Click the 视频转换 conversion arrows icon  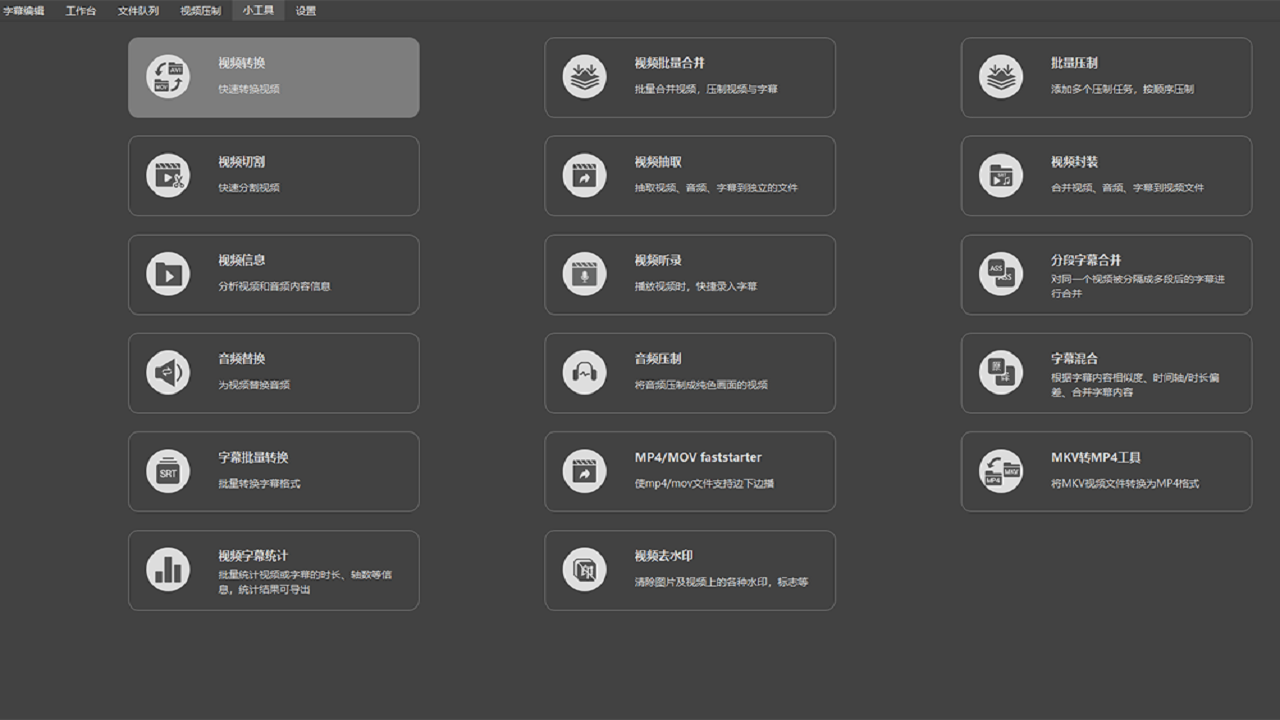click(x=168, y=77)
